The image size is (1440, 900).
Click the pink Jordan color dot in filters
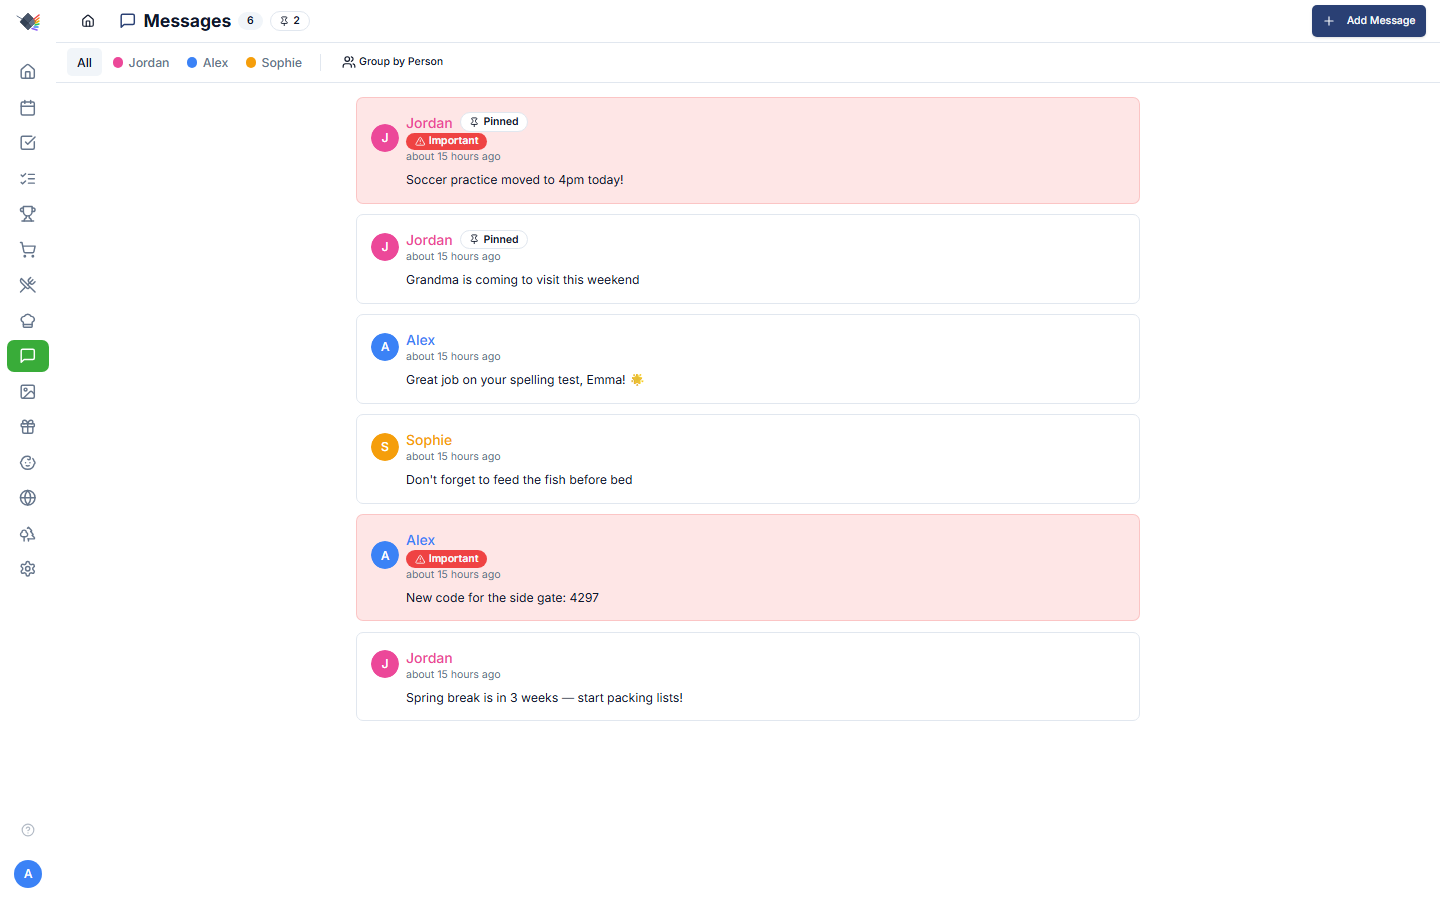118,62
